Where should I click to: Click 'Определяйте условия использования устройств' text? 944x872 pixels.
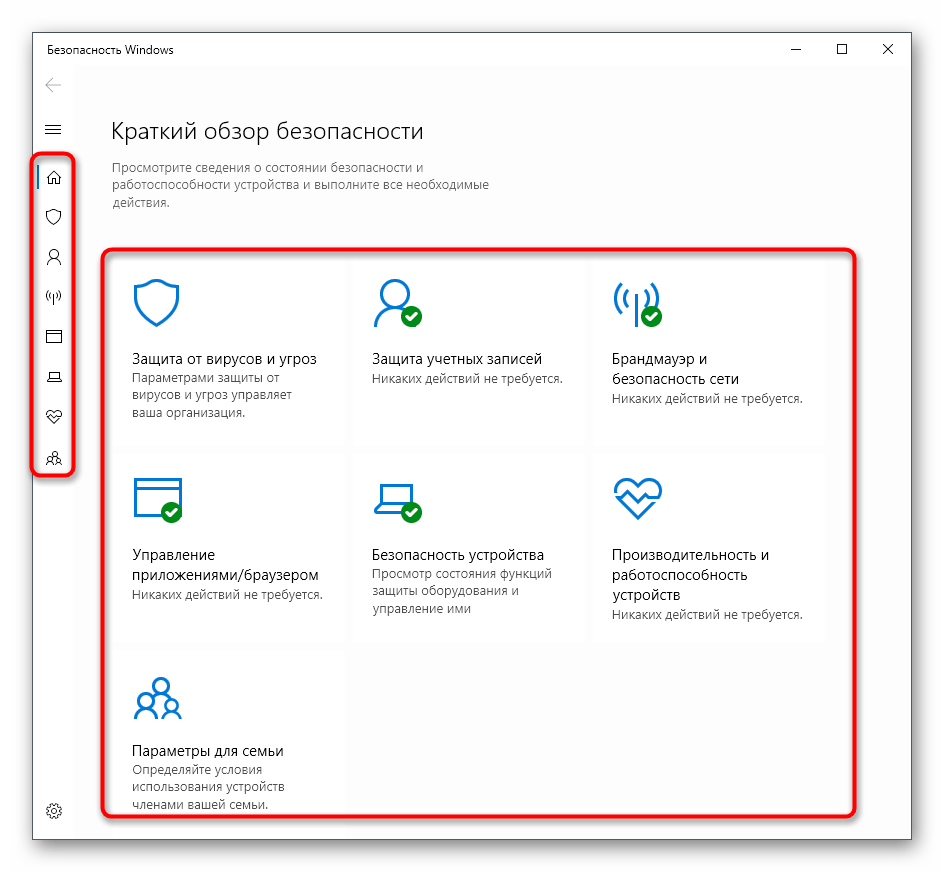pos(208,778)
